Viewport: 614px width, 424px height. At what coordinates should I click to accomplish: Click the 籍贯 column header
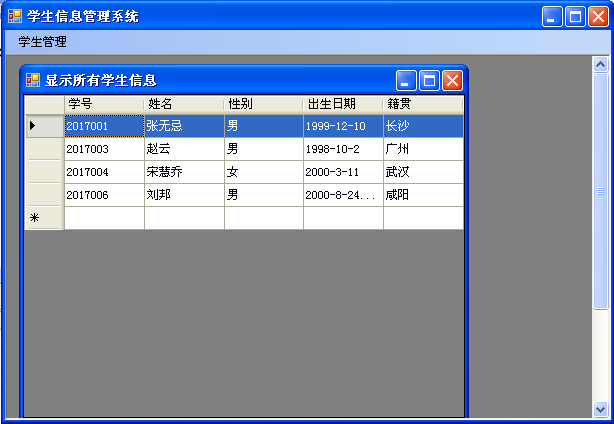click(423, 104)
